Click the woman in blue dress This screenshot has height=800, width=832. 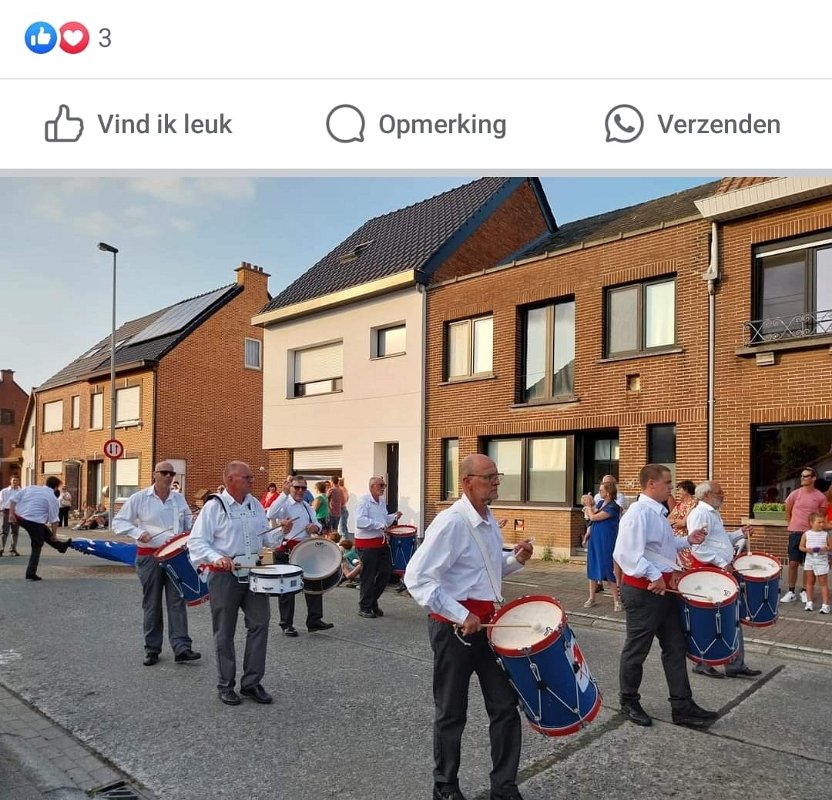click(603, 543)
